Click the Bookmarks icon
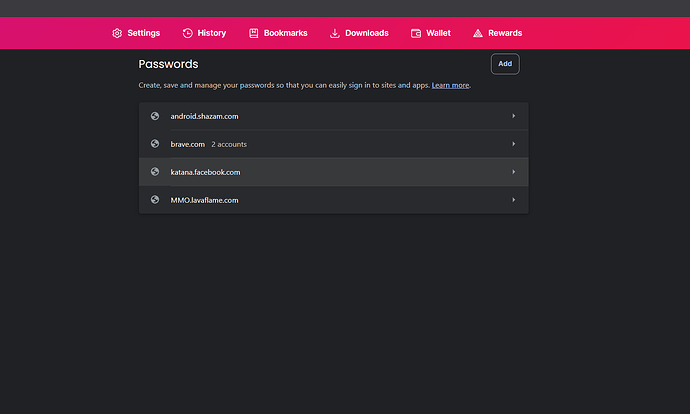 click(254, 33)
